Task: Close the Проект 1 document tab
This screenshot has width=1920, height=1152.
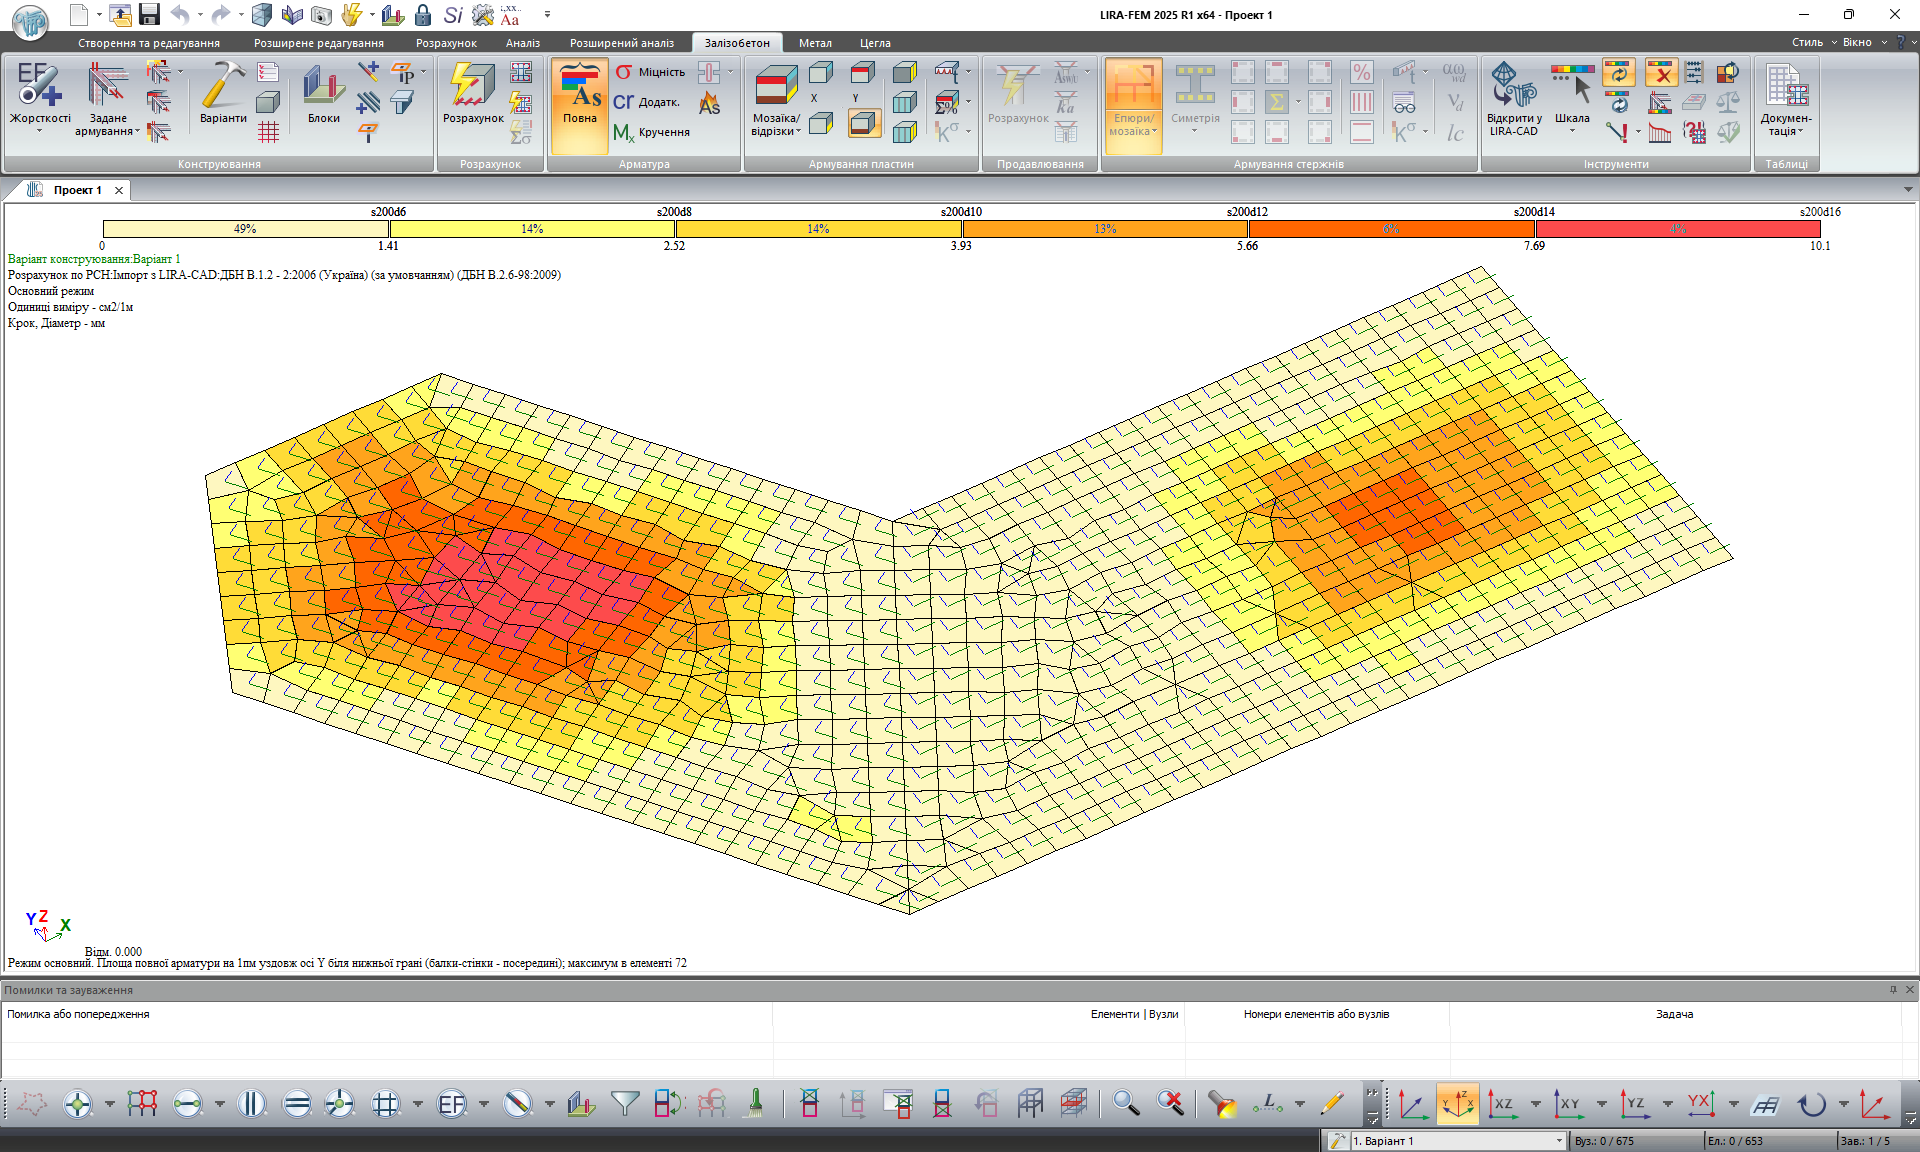Action: pyautogui.click(x=119, y=190)
